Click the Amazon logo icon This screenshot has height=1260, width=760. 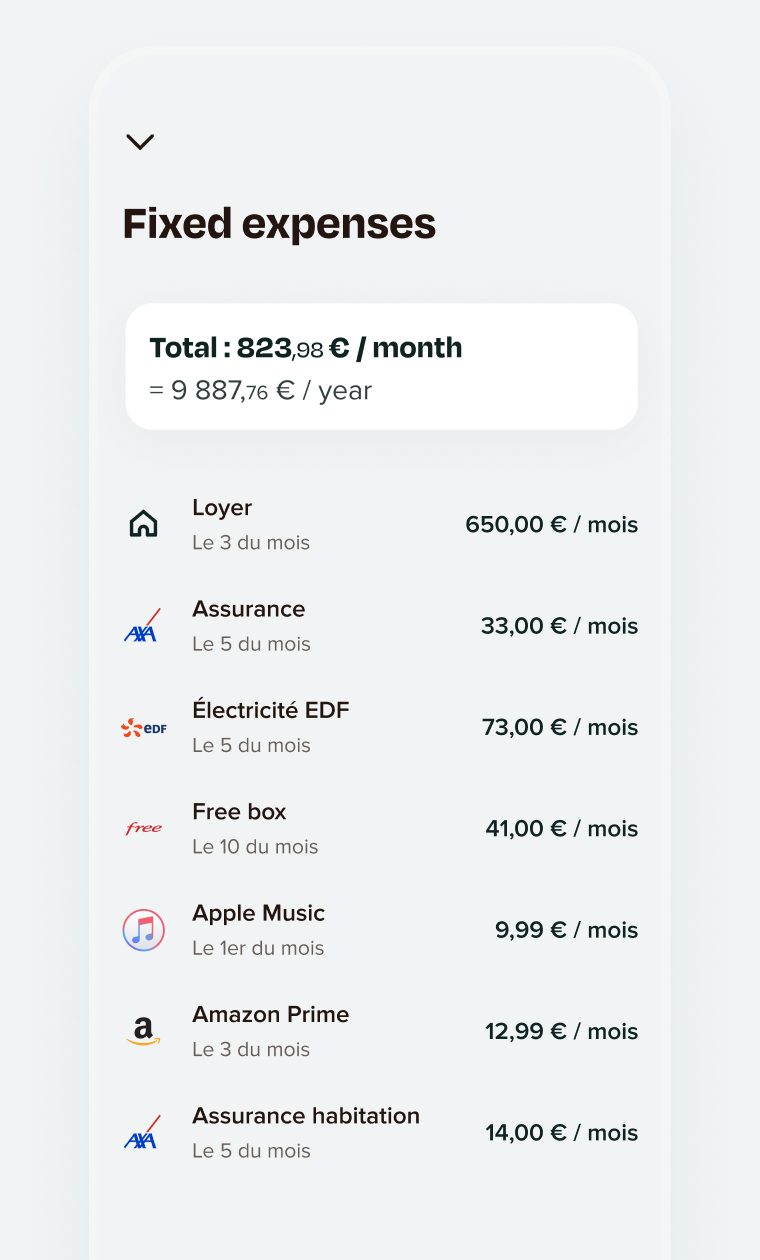143,1031
